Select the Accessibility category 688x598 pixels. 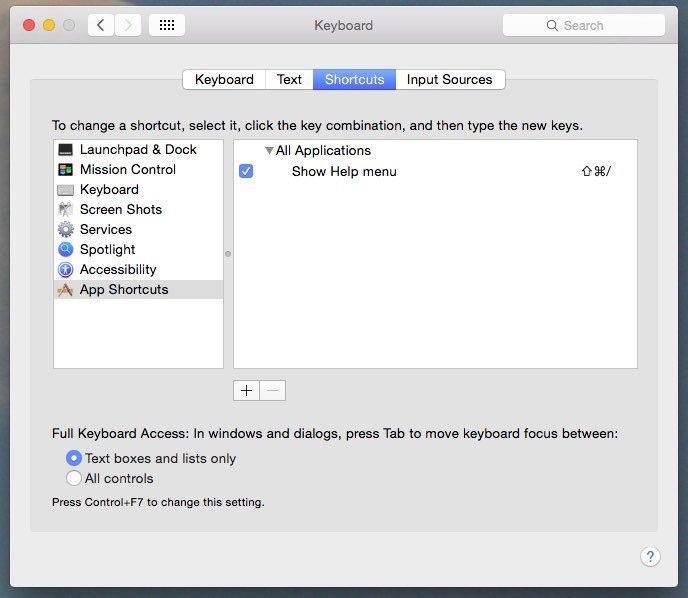pyautogui.click(x=138, y=269)
